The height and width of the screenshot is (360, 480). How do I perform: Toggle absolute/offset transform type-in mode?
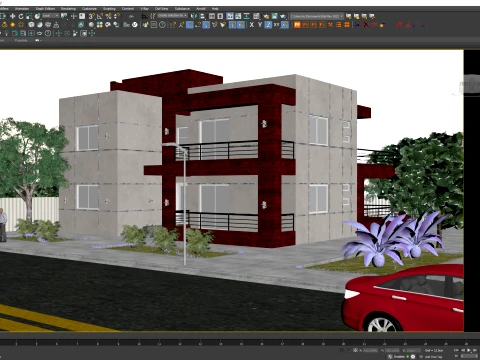355,350
